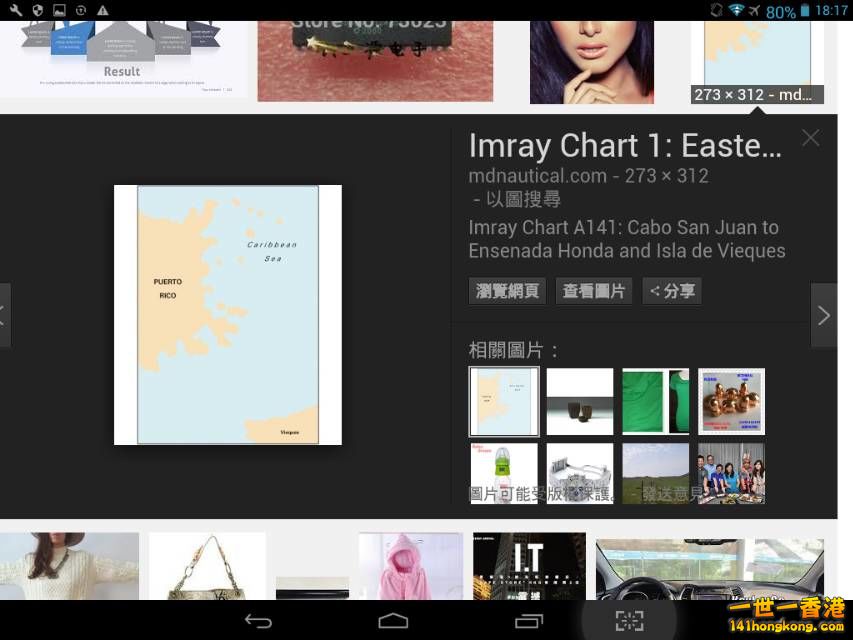Go to the next image with the right arrow
Image resolution: width=853 pixels, height=640 pixels.
(x=824, y=315)
